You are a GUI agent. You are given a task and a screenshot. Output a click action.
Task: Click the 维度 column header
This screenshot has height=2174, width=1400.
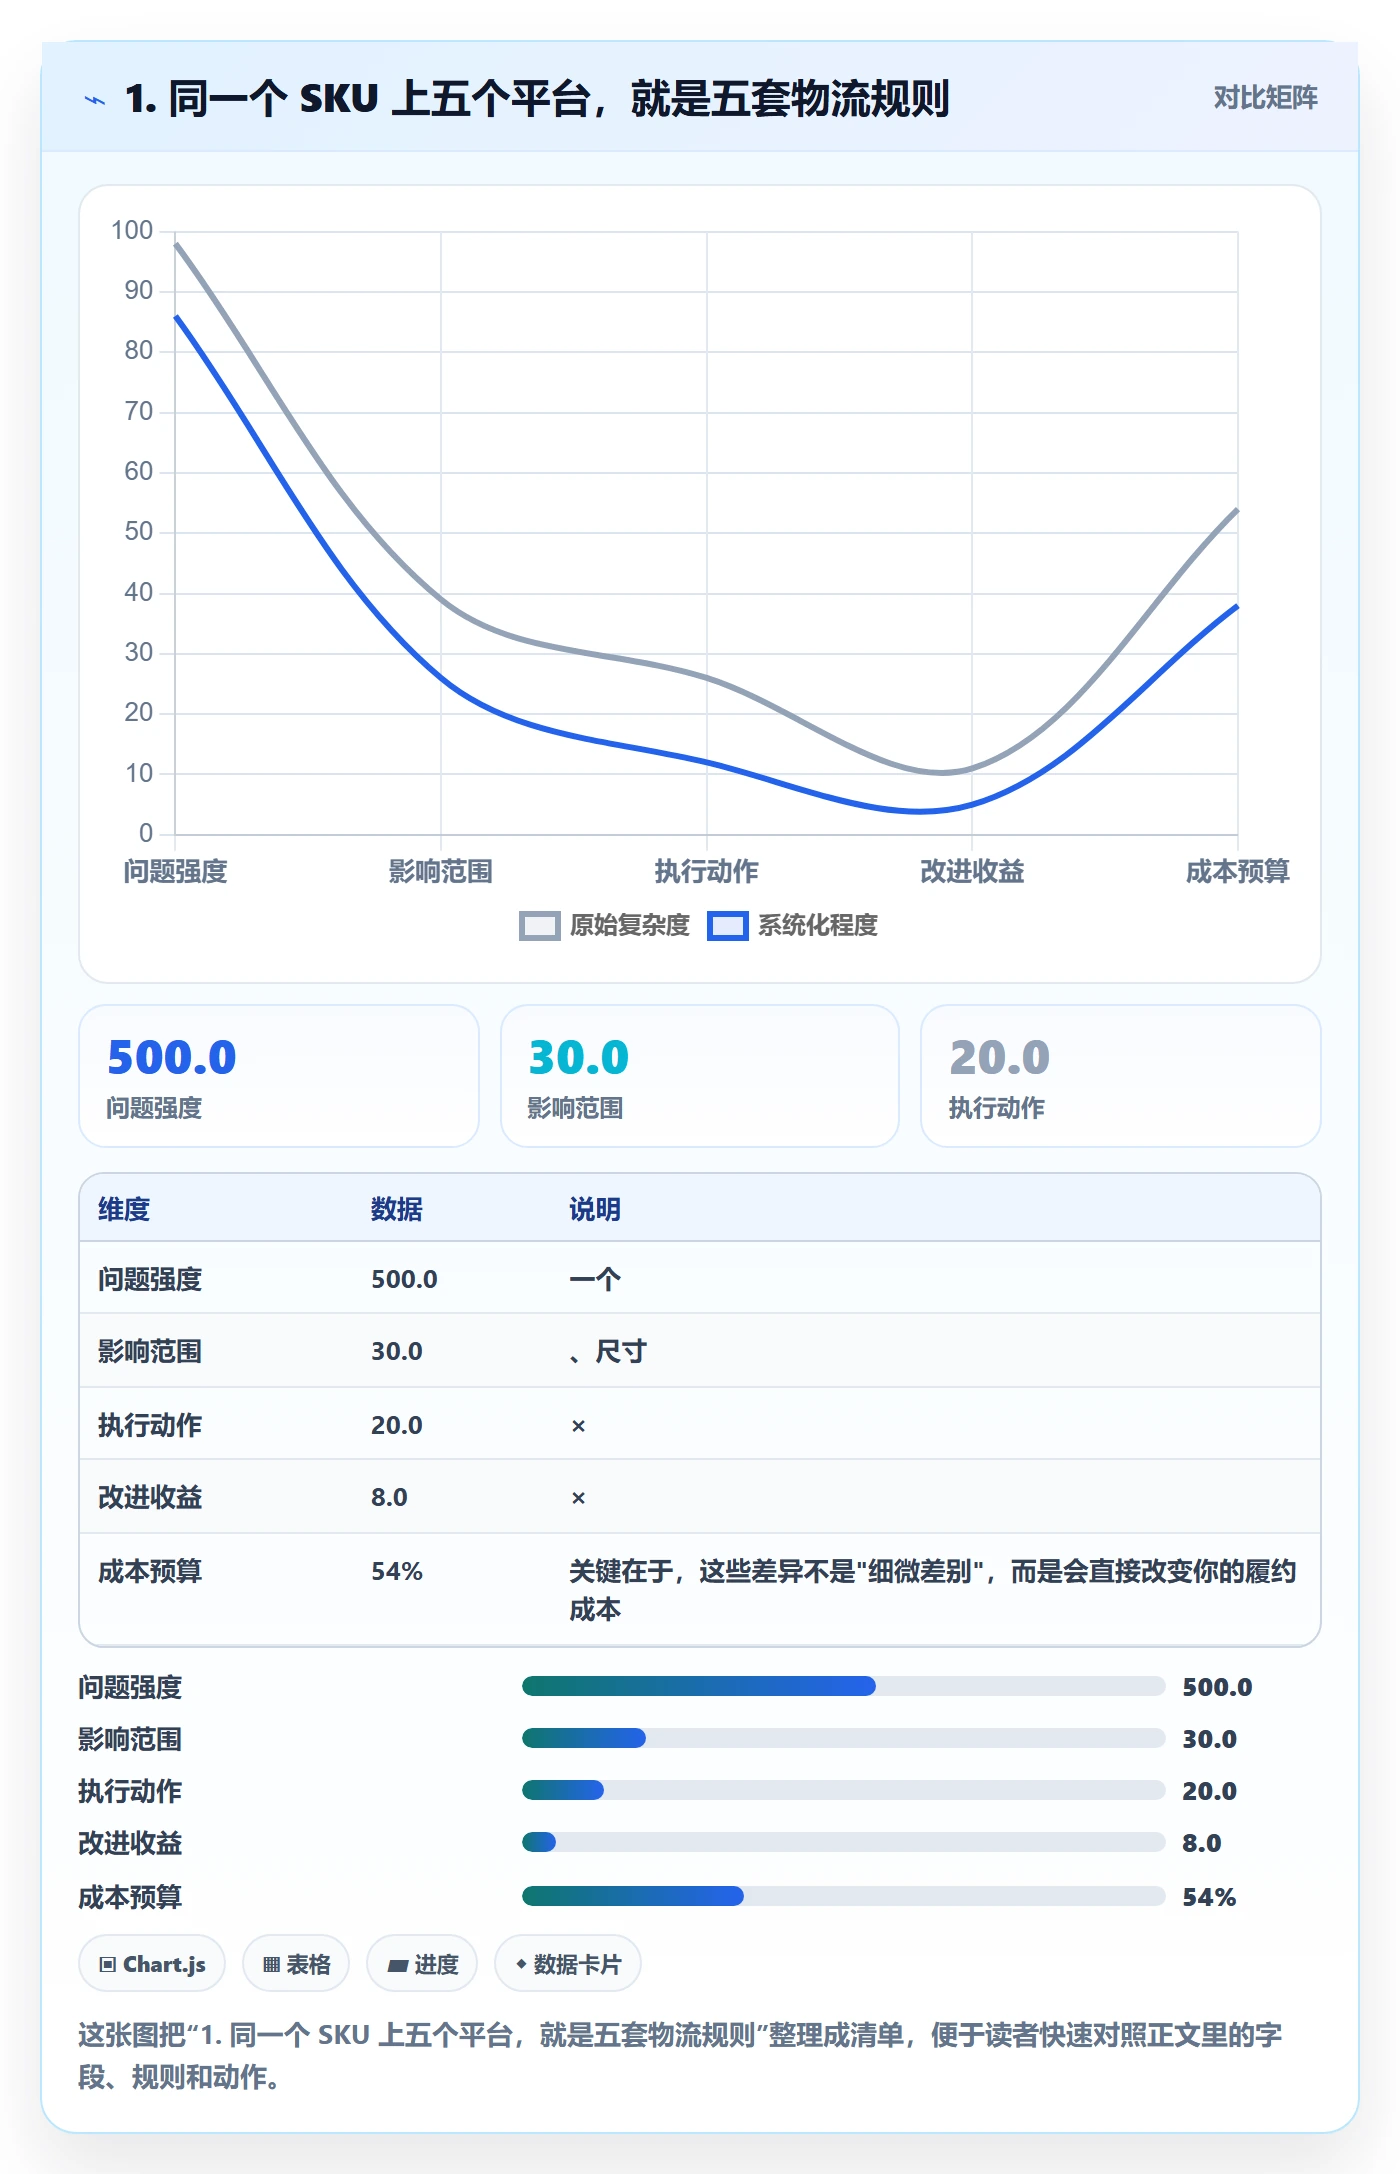pos(124,1209)
